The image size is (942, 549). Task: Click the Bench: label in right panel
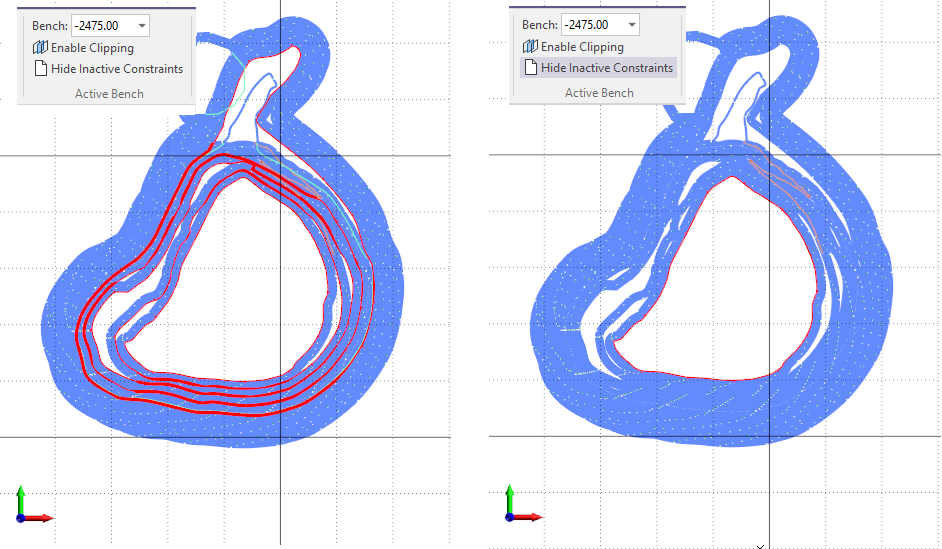(540, 25)
